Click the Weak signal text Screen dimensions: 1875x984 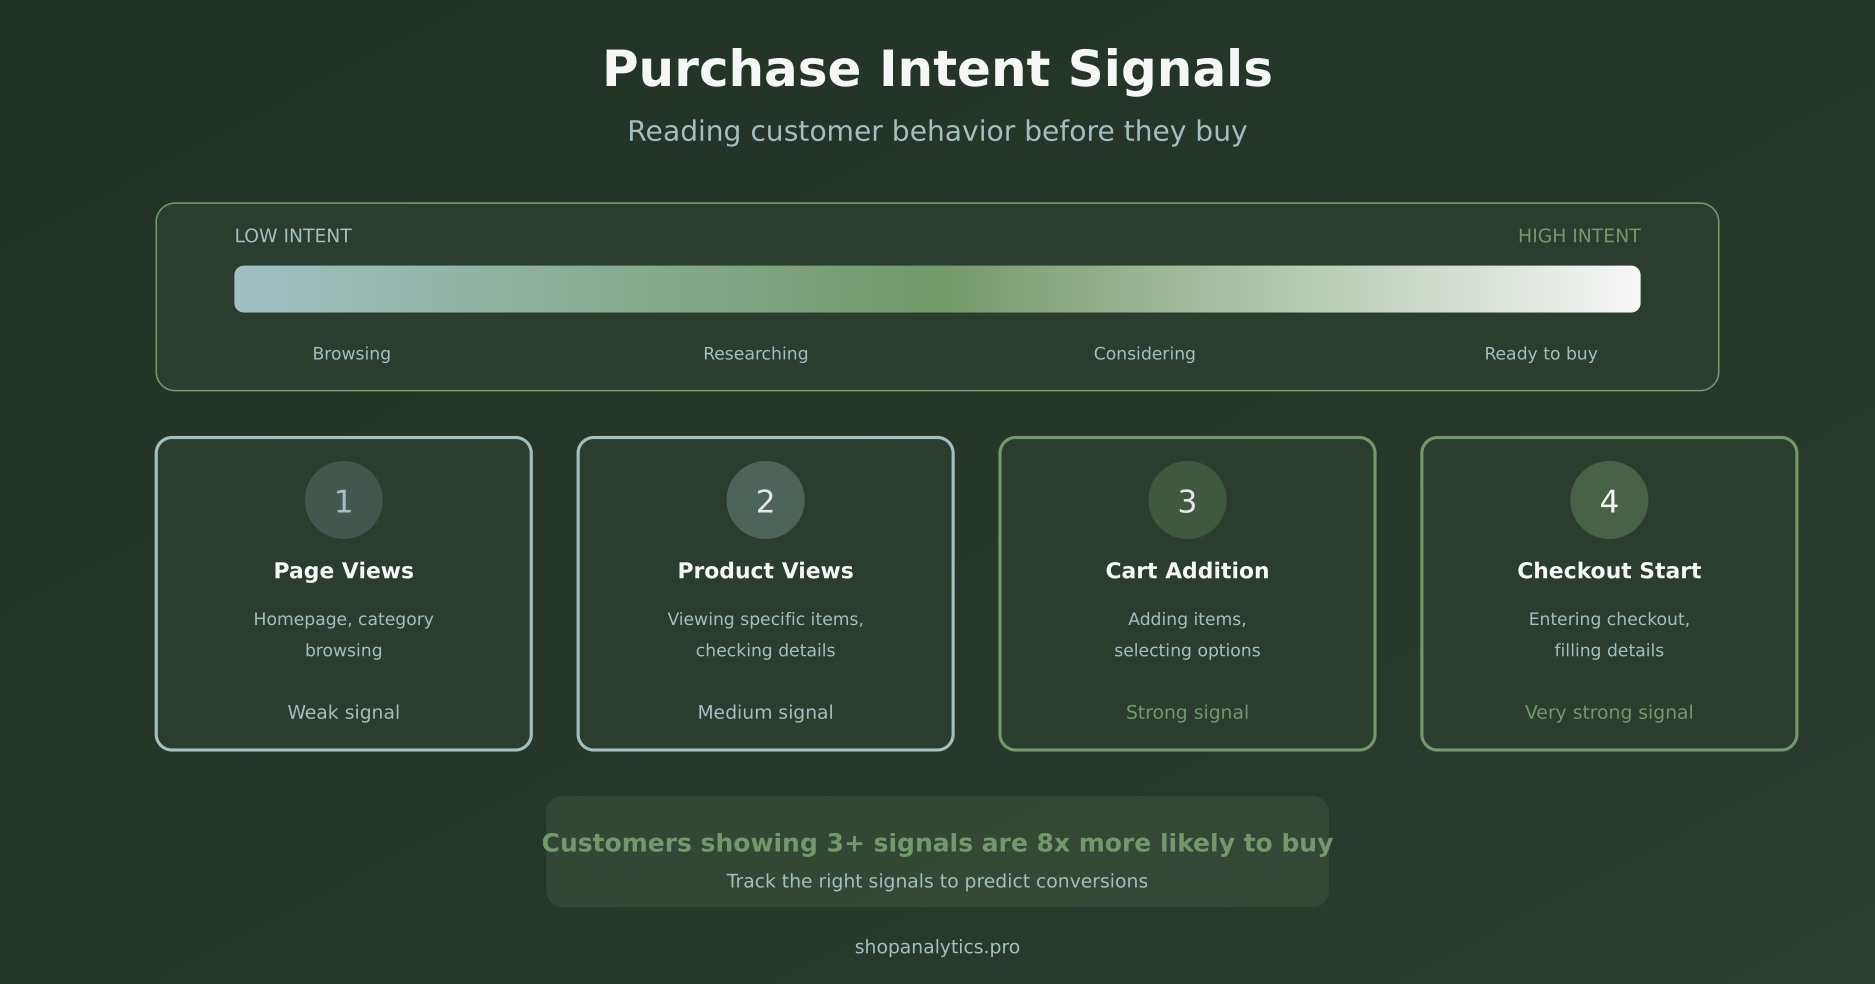343,712
